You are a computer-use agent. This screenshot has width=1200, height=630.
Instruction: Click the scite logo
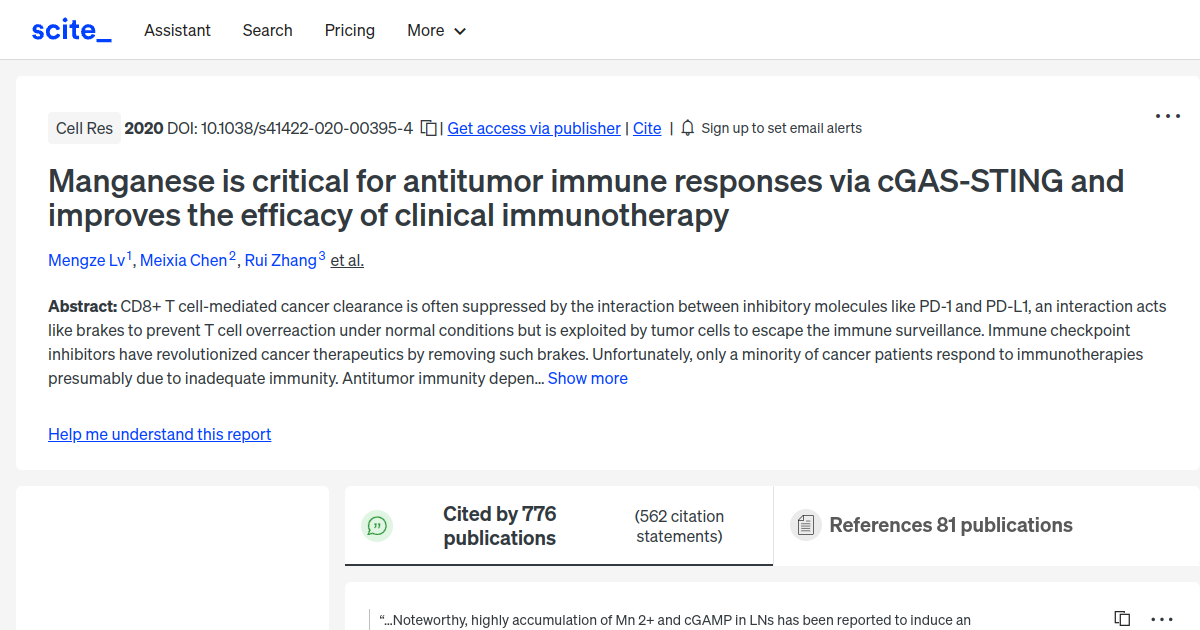pos(70,29)
